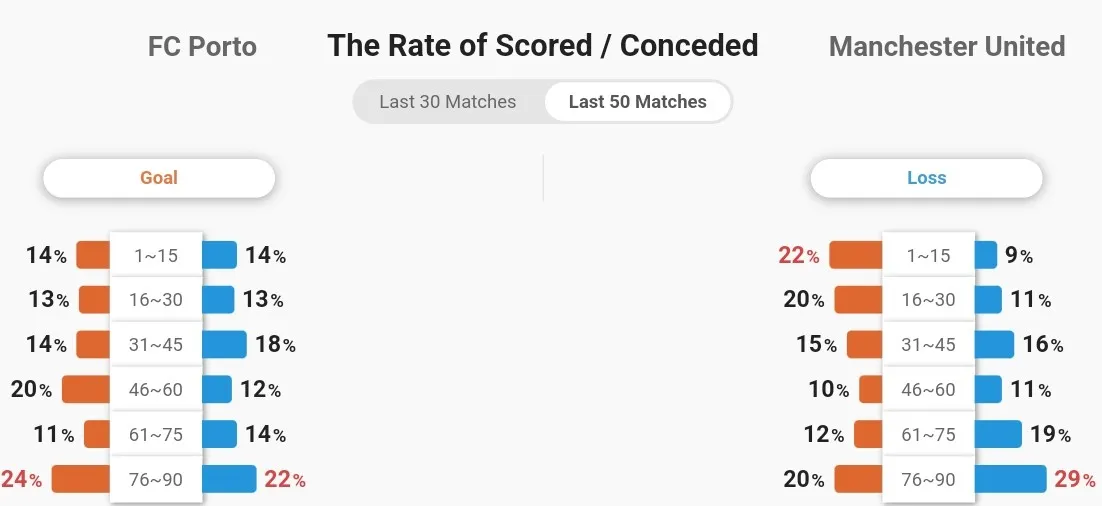This screenshot has height=506, width=1102.
Task: Click Manchester United's orange 22% bar for 1~15
Action: pyautogui.click(x=856, y=255)
